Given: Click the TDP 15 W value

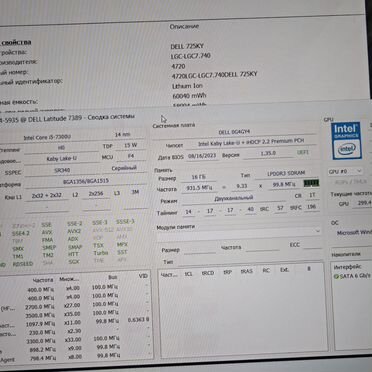Looking at the screenshot, I should (131, 145).
